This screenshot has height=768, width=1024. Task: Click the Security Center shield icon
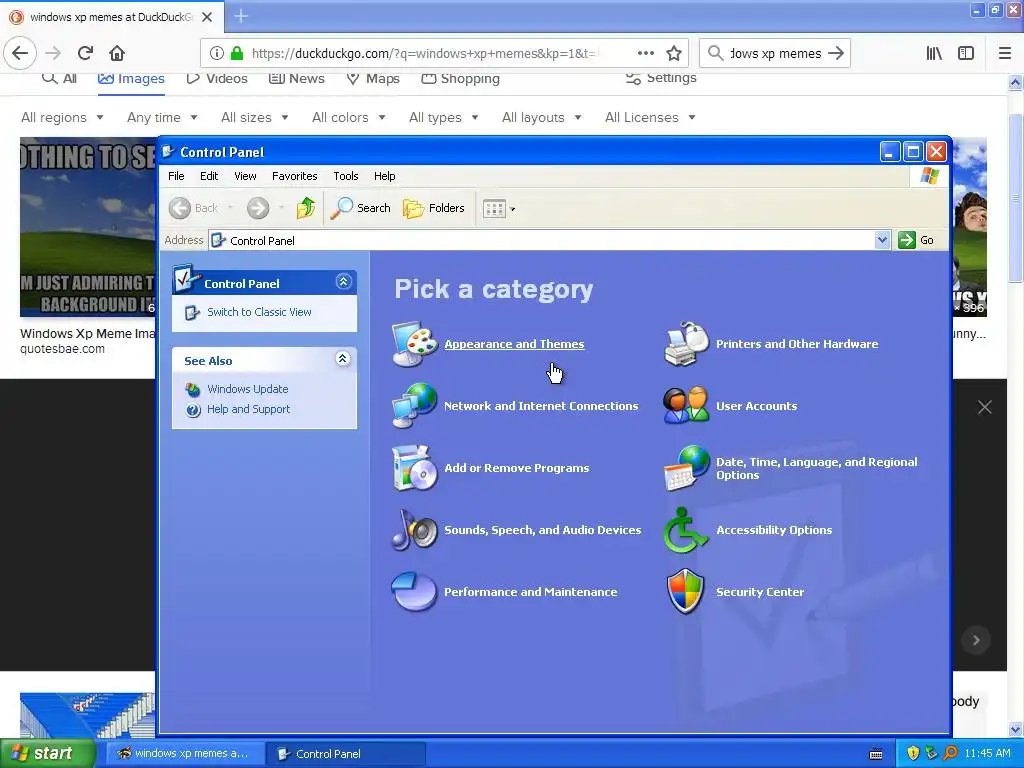(686, 592)
